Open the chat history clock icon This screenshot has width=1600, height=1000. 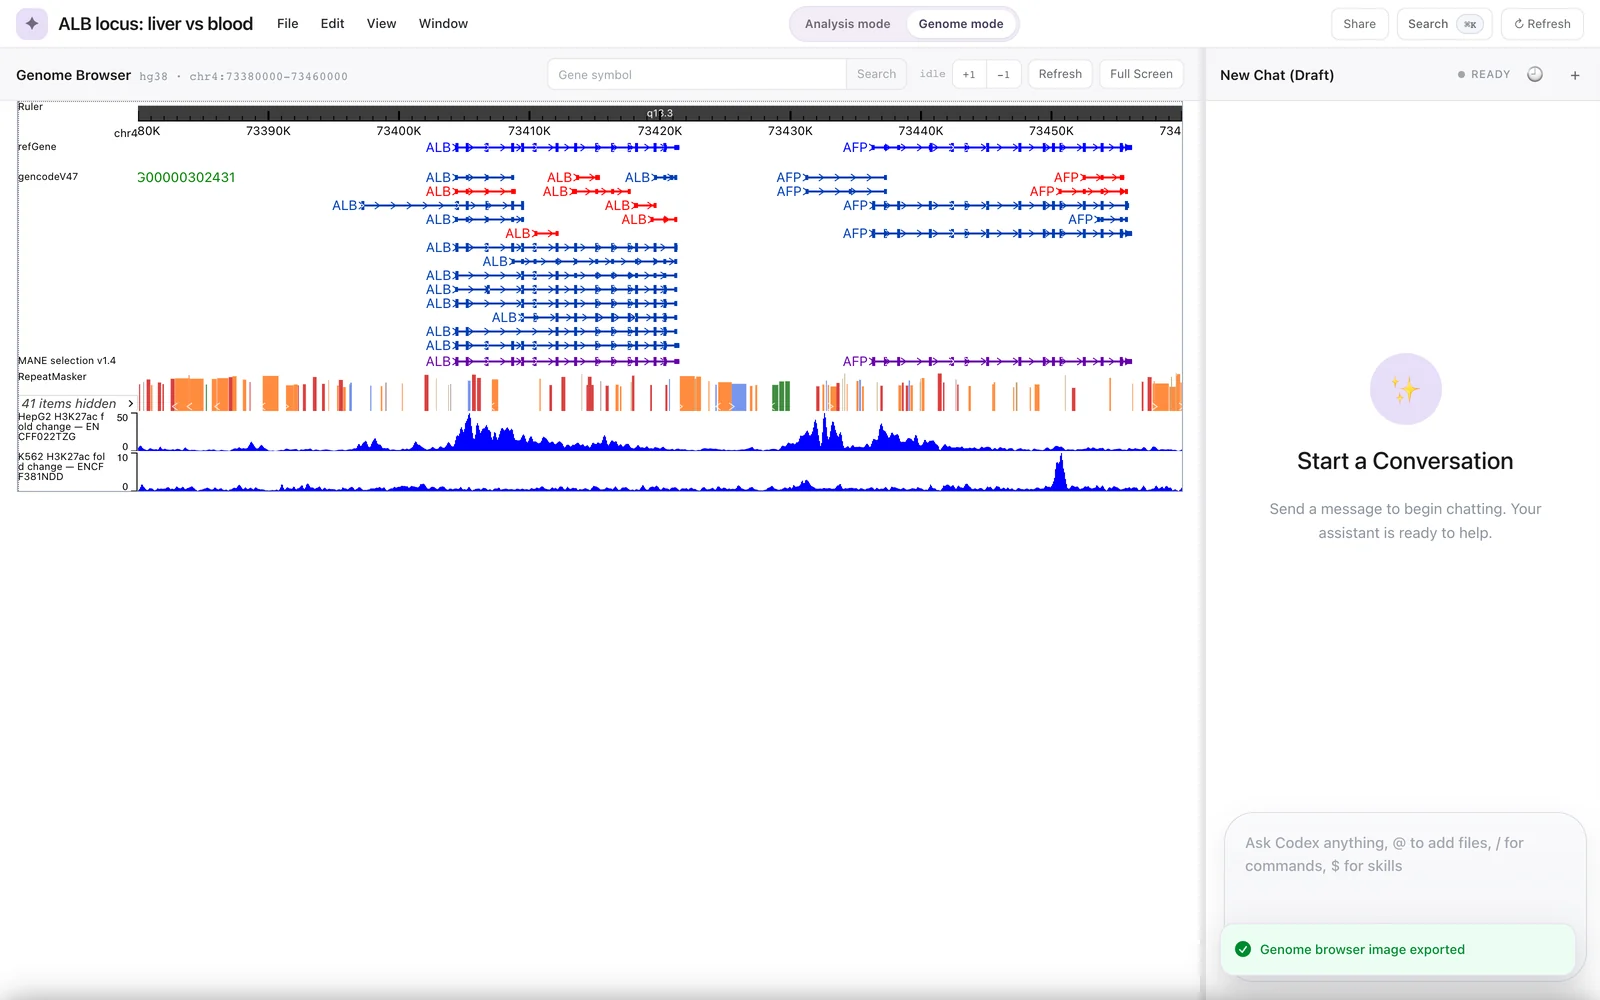[x=1535, y=74]
